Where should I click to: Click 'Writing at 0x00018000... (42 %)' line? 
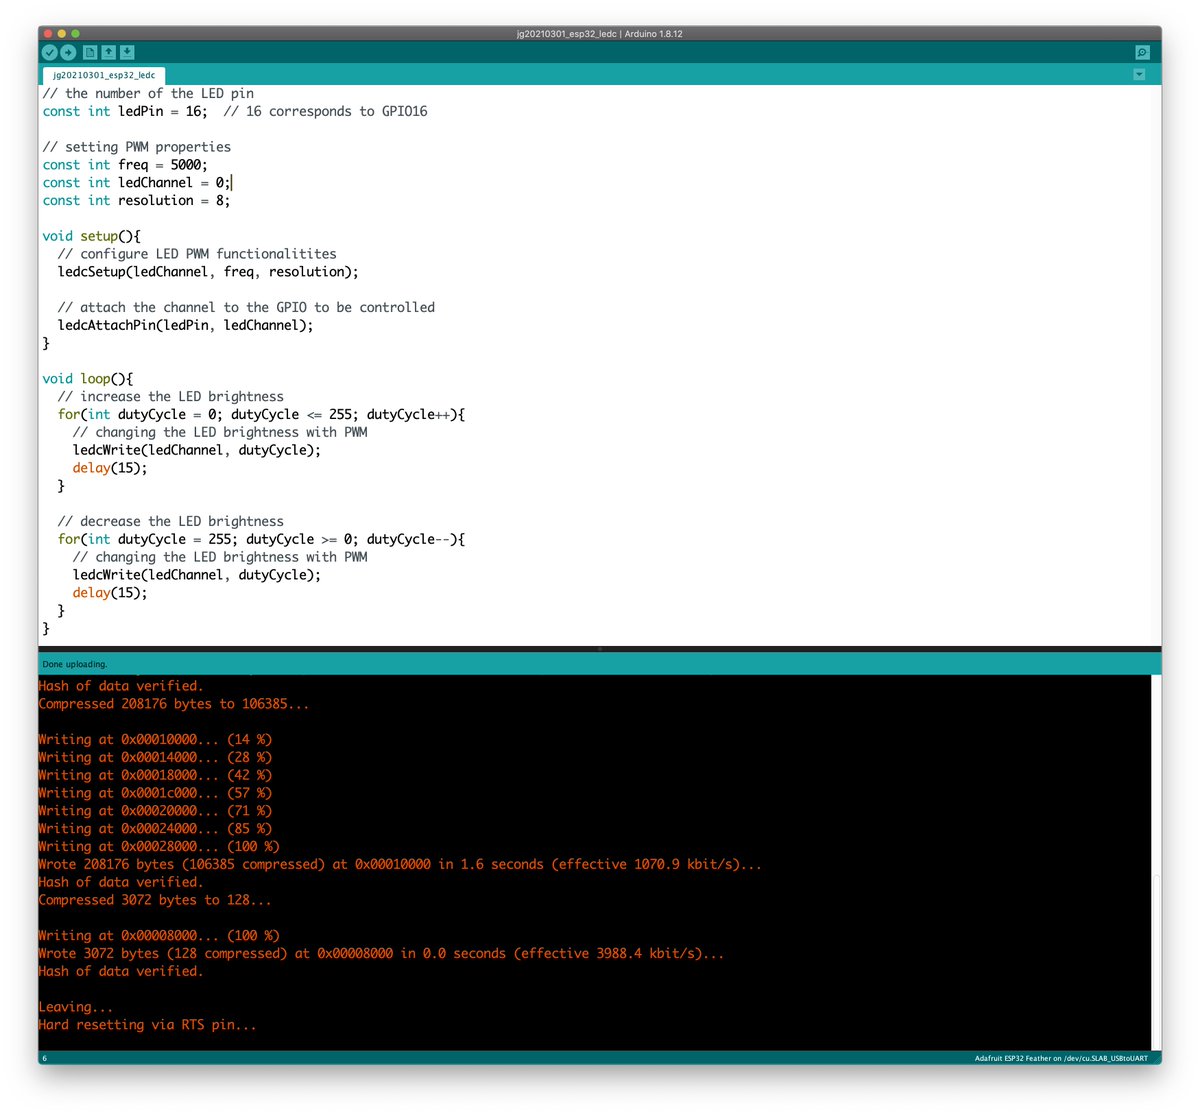coord(155,776)
